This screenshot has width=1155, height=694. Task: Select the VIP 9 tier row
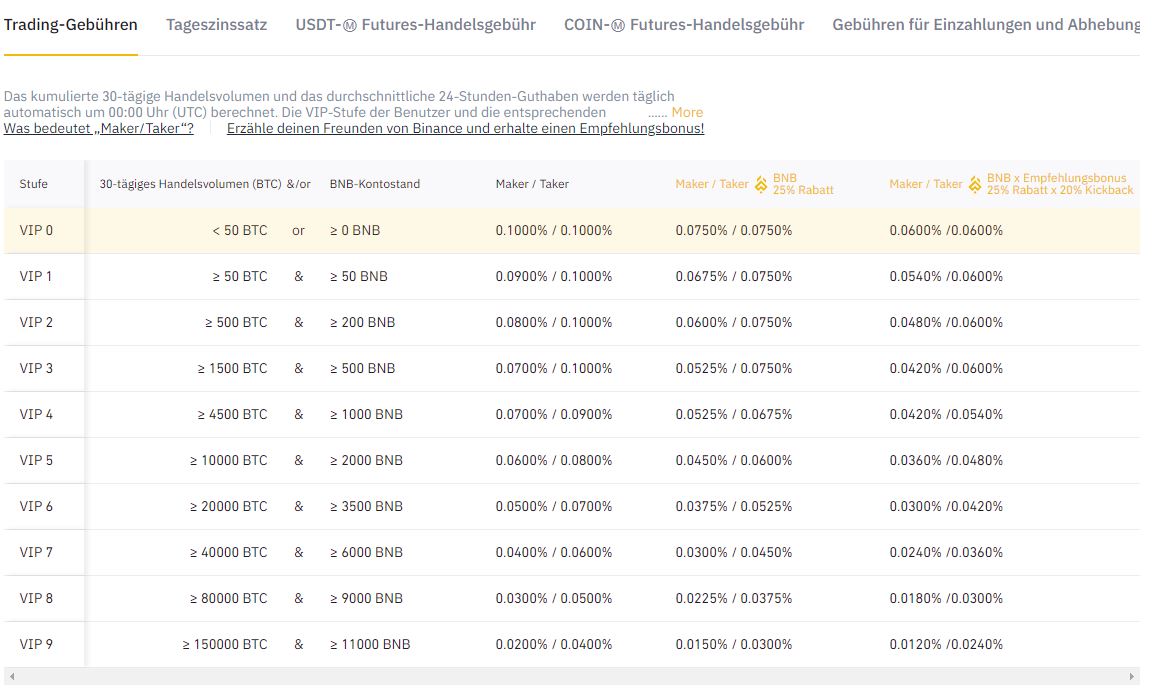pos(400,644)
